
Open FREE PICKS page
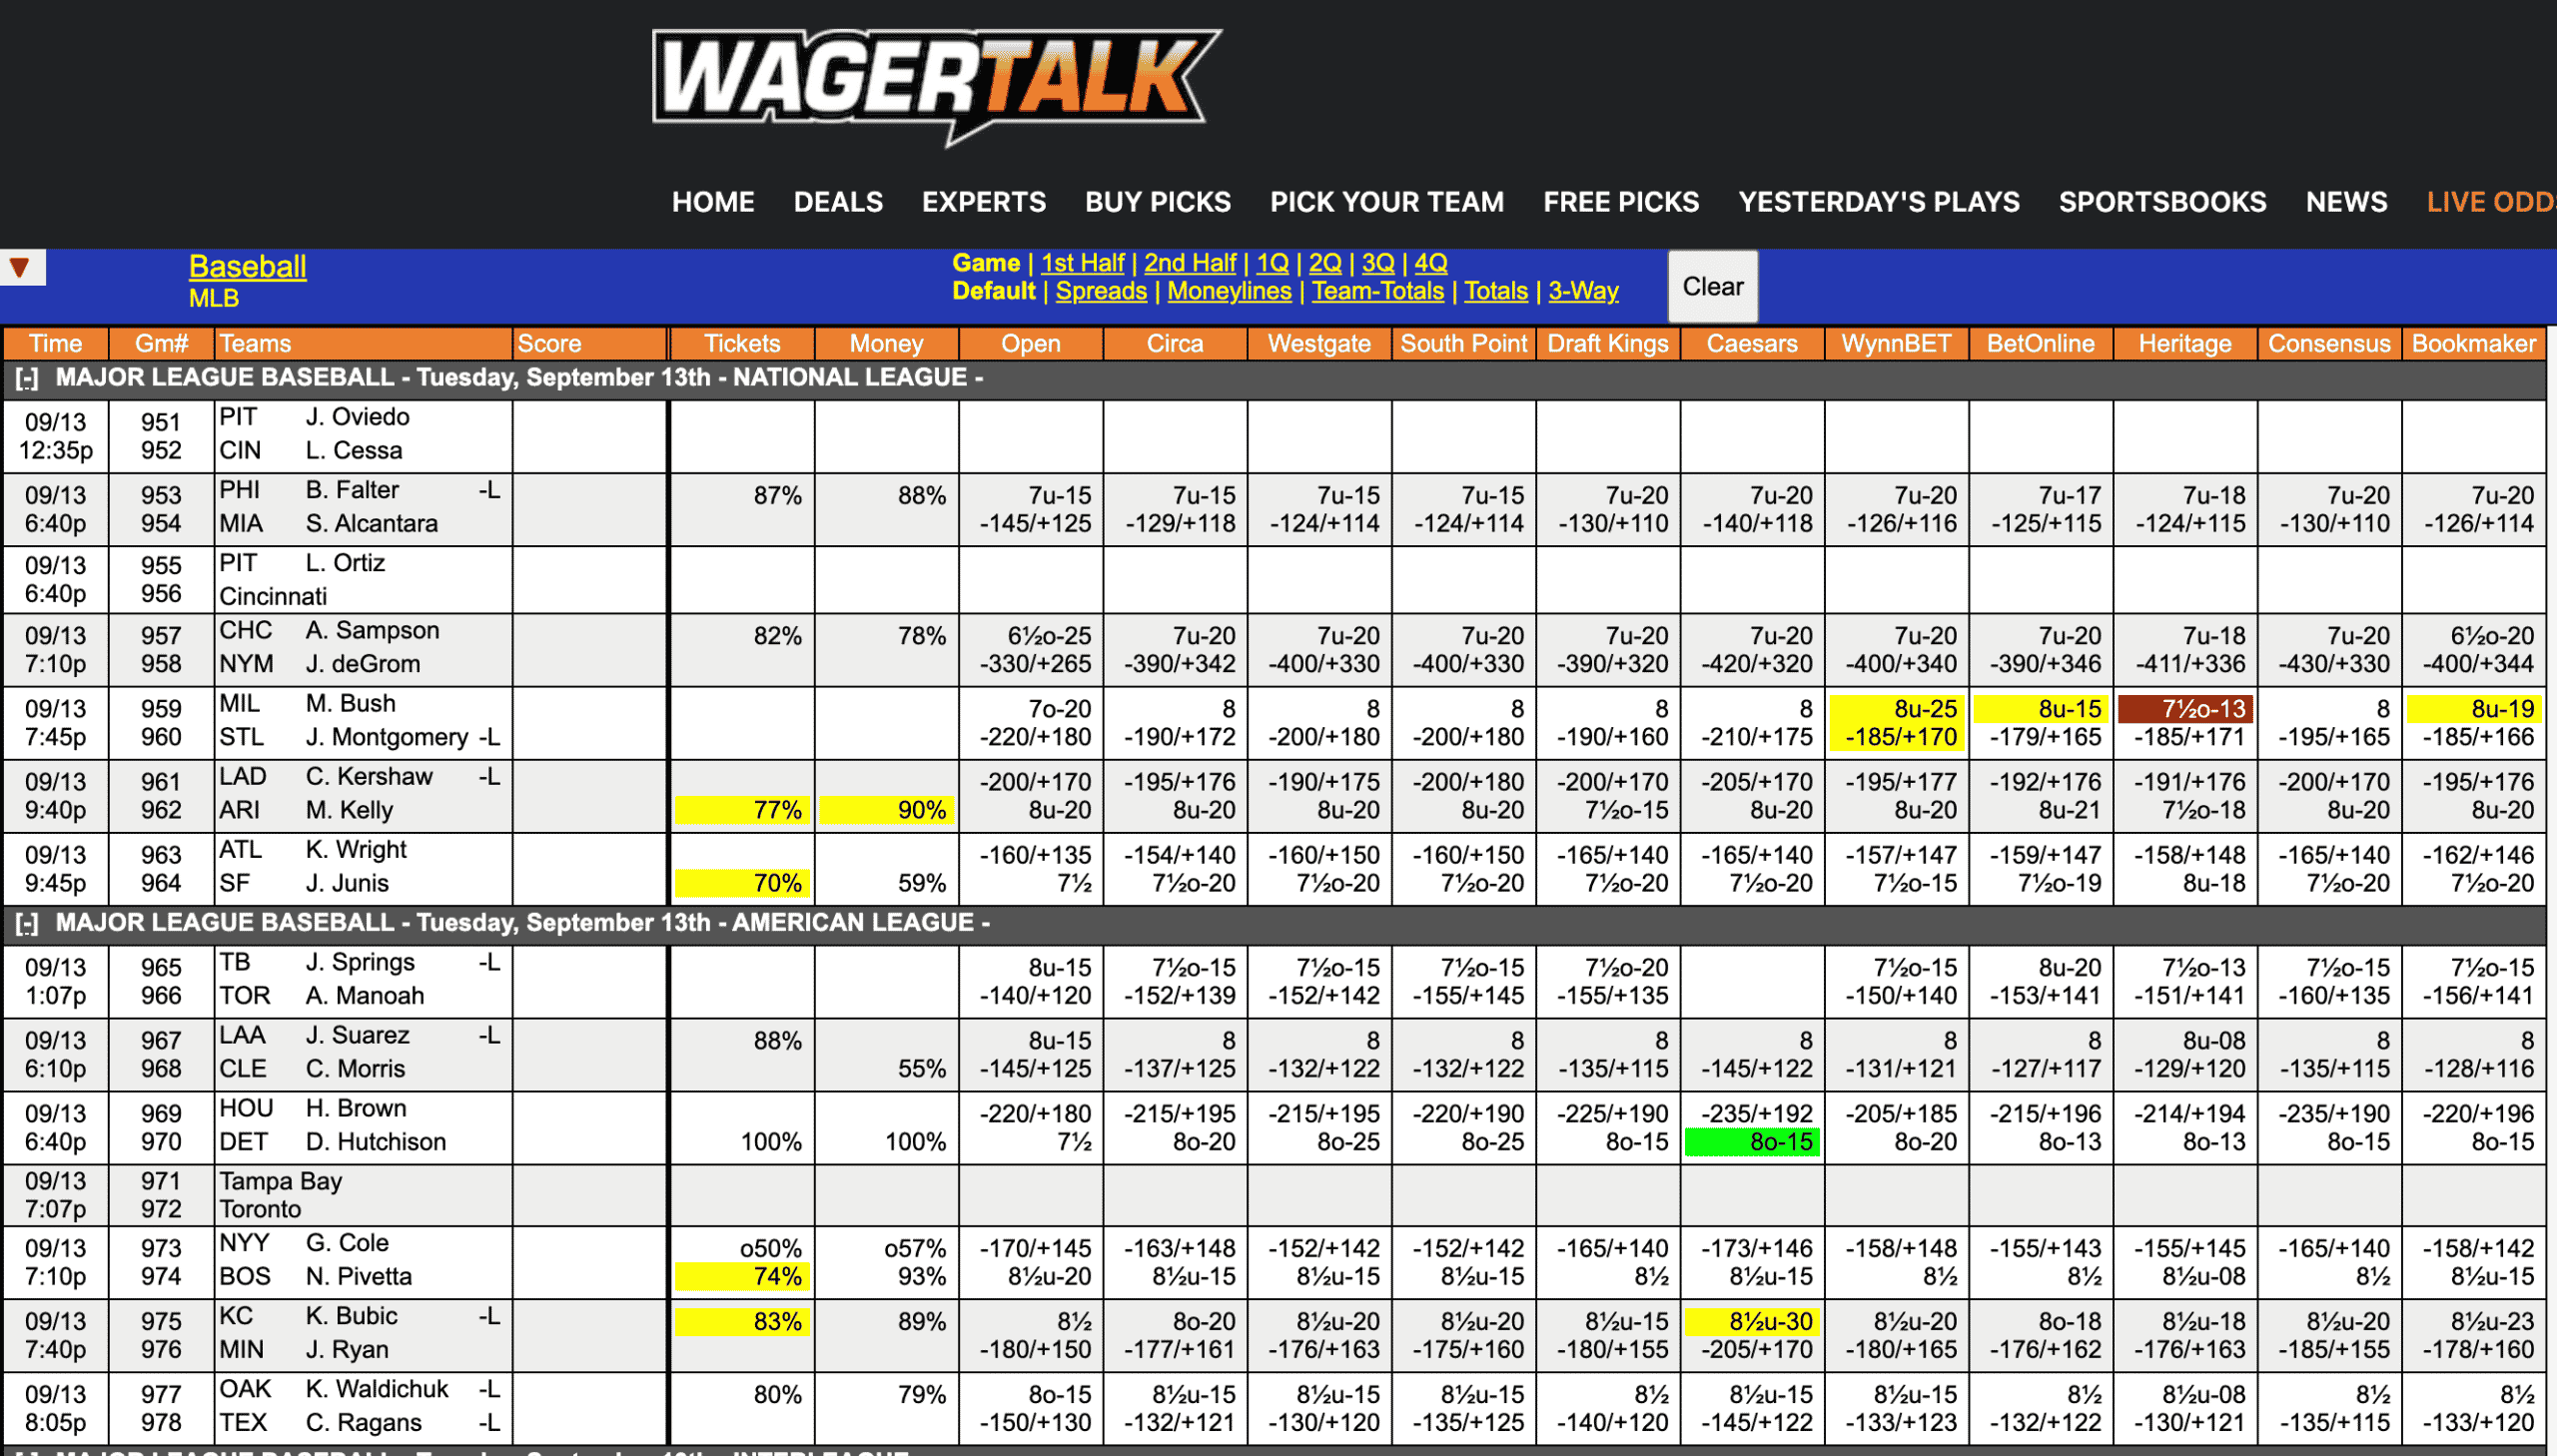1621,202
